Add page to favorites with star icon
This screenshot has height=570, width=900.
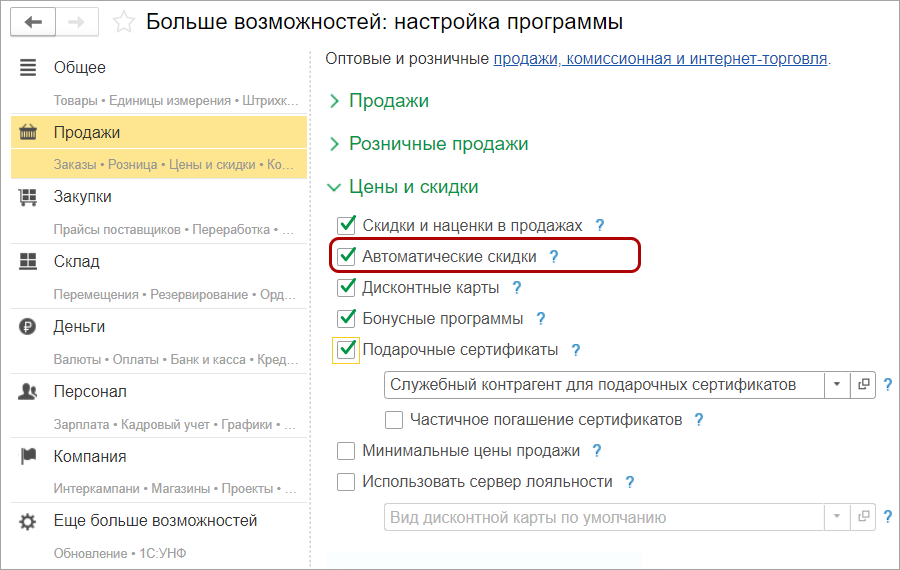124,22
